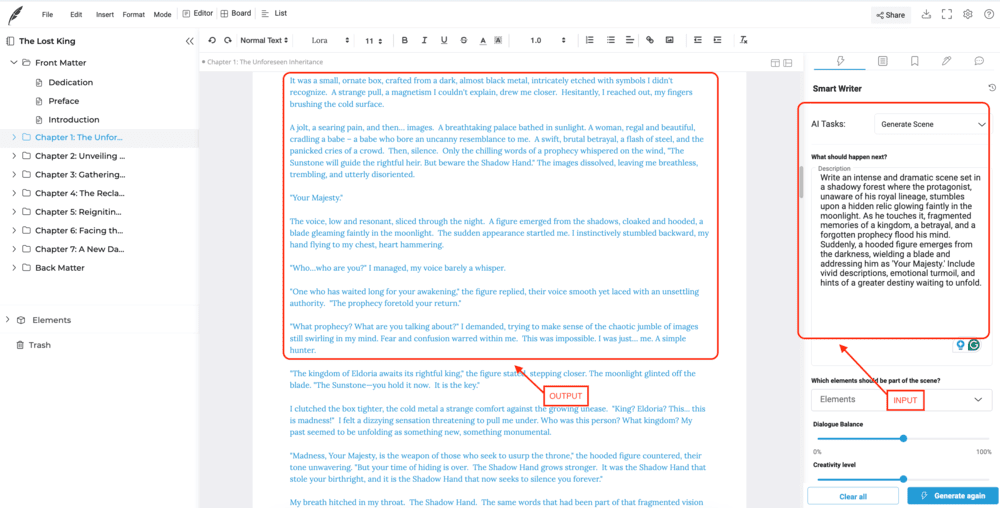Clear text formatting

744,40
